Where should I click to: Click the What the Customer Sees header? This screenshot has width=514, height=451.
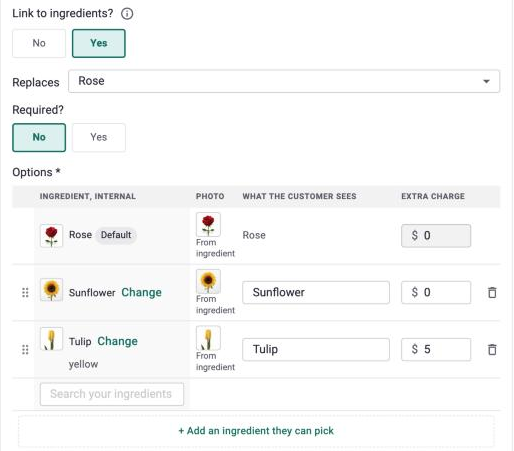click(299, 196)
